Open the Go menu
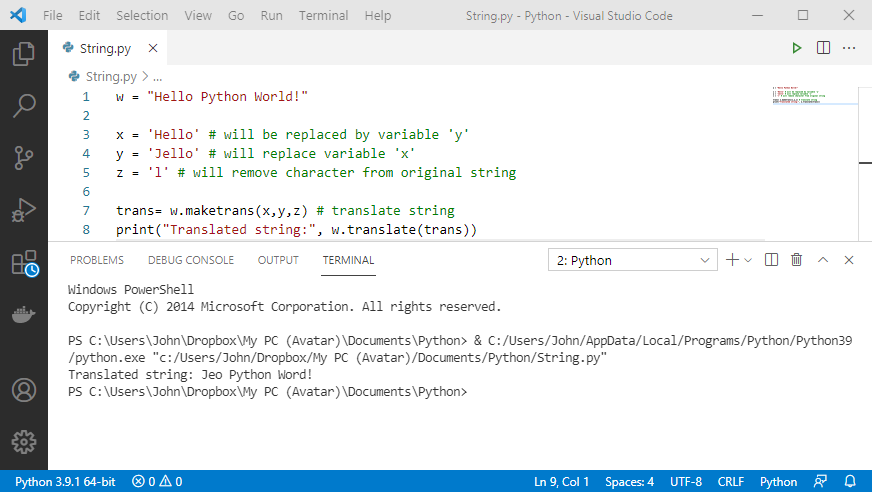Screen dimensions: 872x492 [x=236, y=16]
